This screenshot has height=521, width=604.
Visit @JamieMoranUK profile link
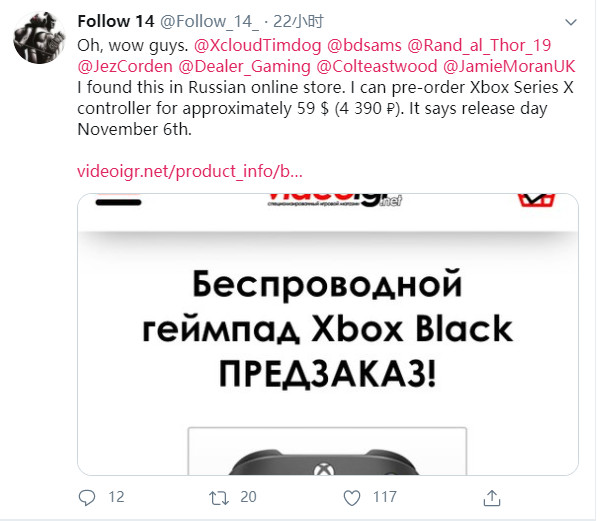coord(509,66)
